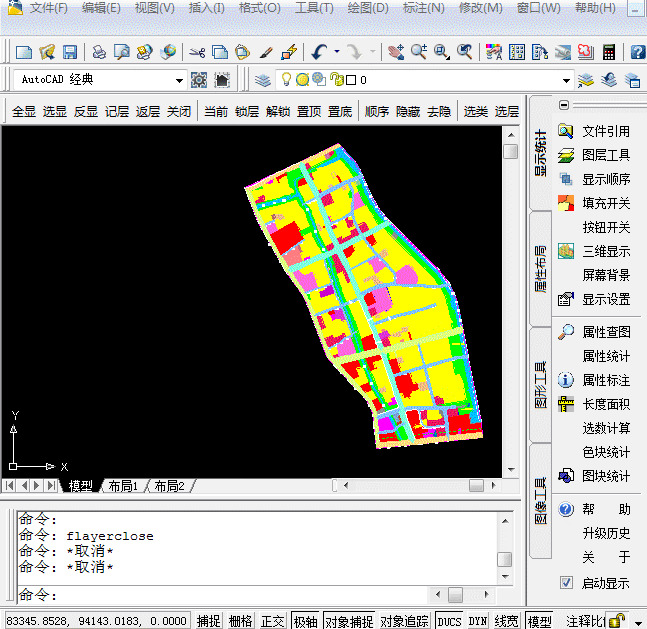
Task: Click the Cut scissors icon
Action: click(197, 52)
